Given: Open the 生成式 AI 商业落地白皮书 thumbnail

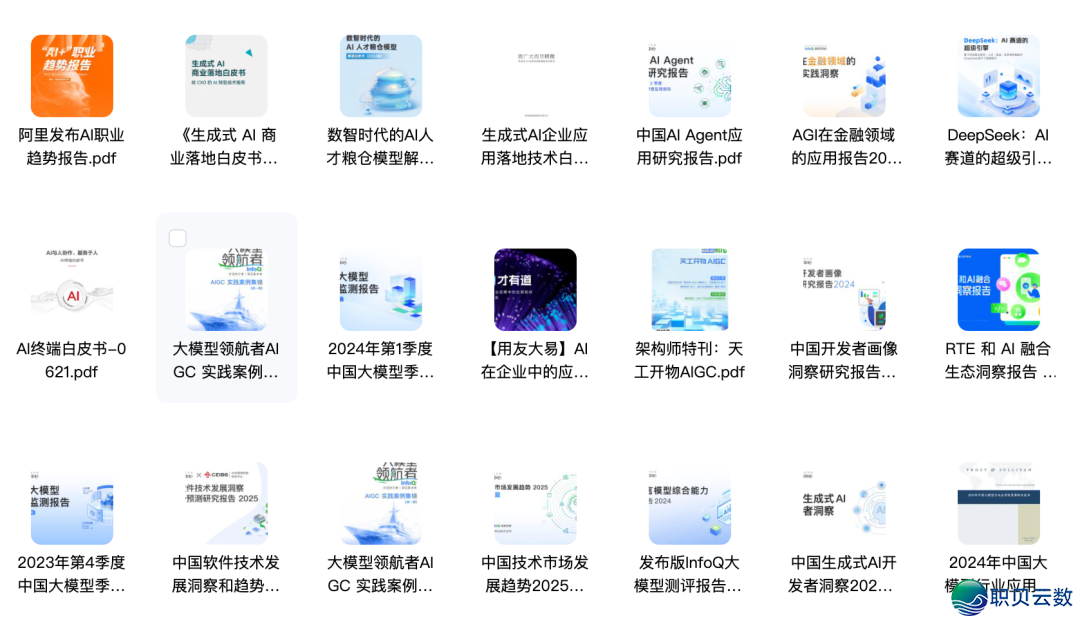Looking at the screenshot, I should [x=226, y=76].
